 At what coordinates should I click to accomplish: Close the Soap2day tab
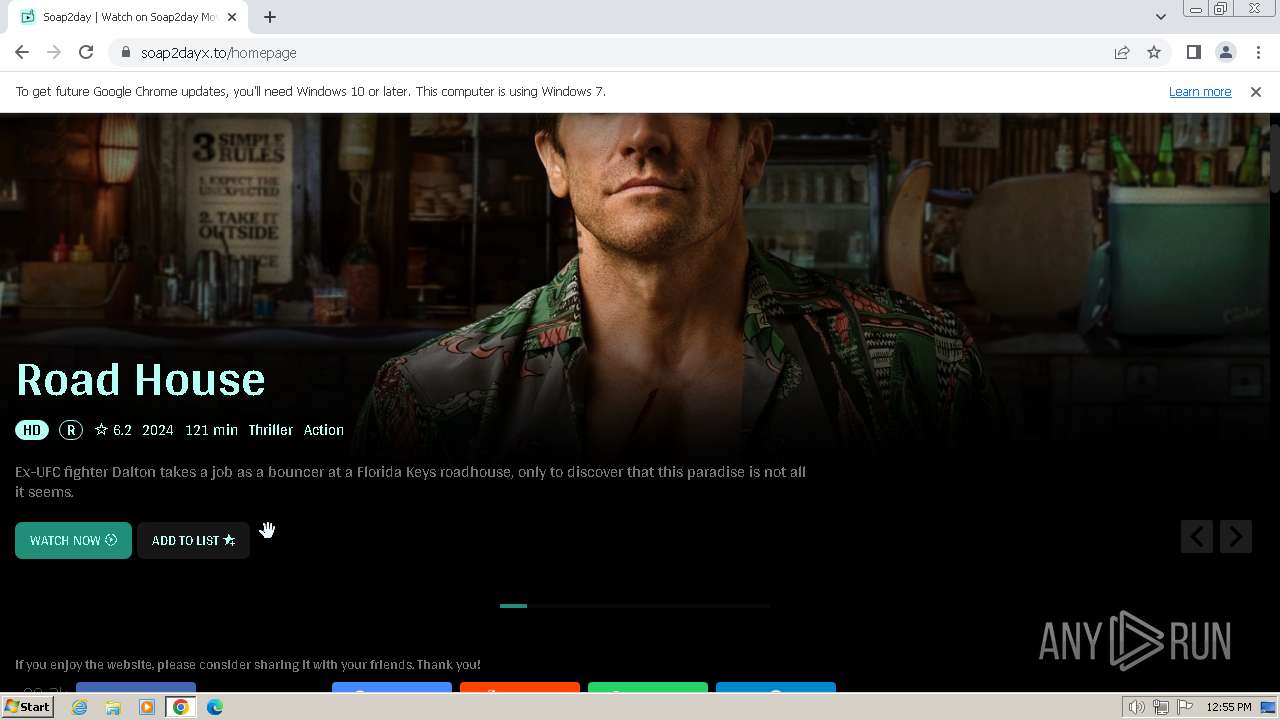[x=232, y=17]
